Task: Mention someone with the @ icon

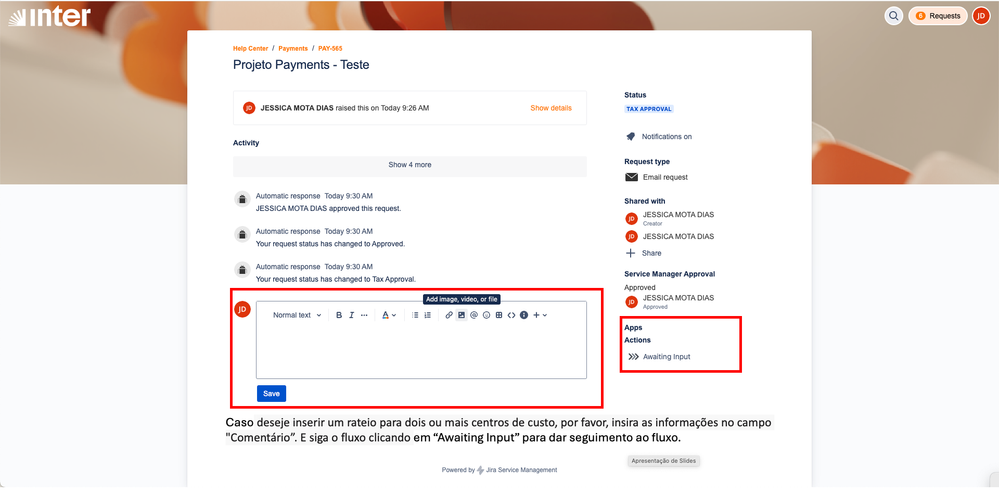Action: pos(474,315)
